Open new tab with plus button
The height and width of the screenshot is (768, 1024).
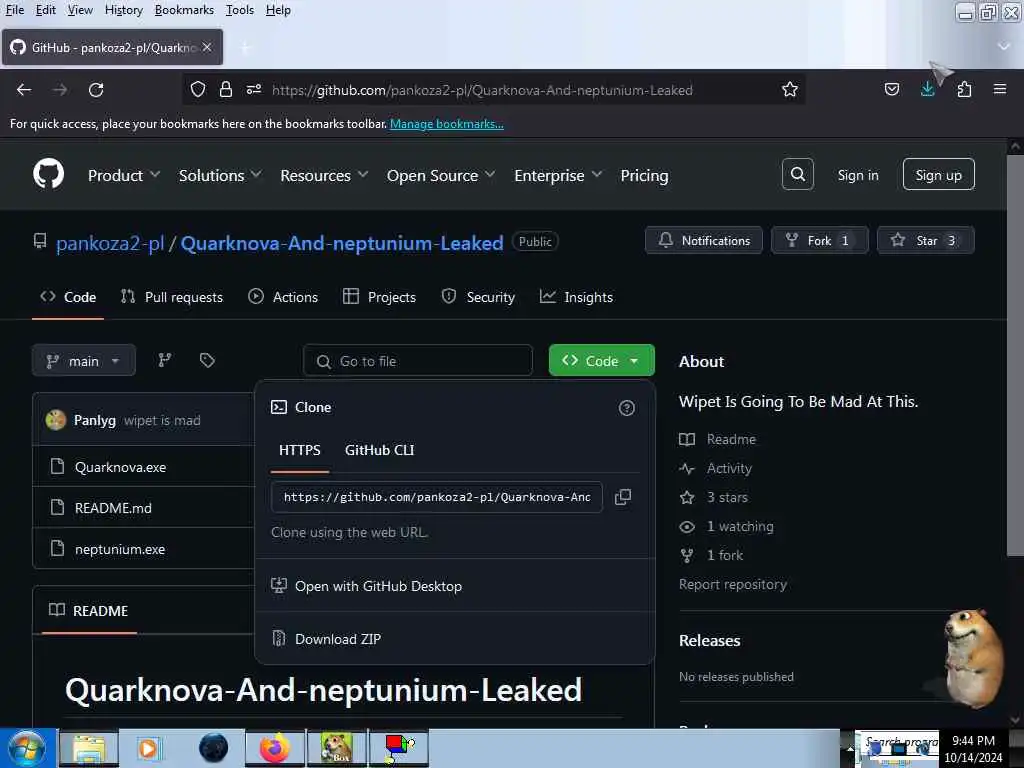coord(246,47)
